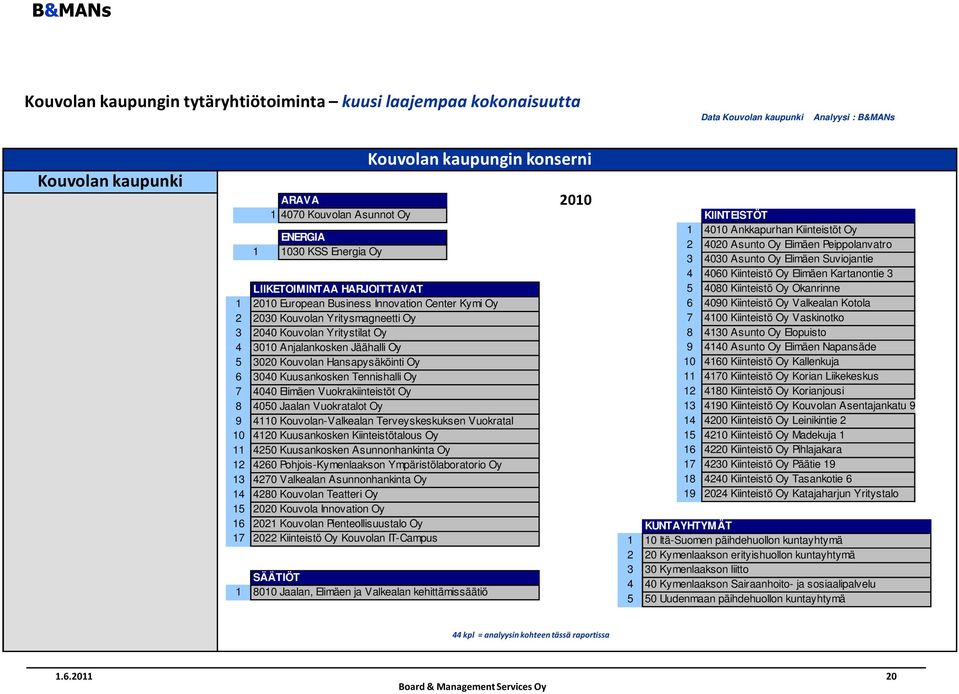Click the B&MANs logo
Viewport: 959px width, 694px height.
[x=72, y=10]
